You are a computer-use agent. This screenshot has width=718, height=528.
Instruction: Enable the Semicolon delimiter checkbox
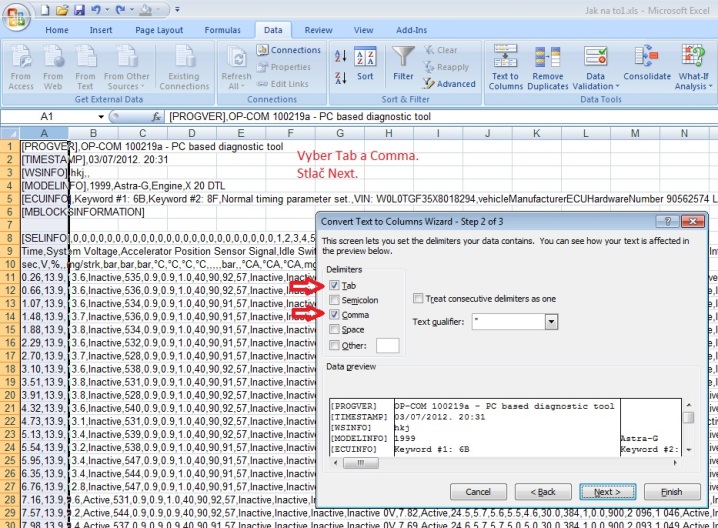pyautogui.click(x=334, y=300)
